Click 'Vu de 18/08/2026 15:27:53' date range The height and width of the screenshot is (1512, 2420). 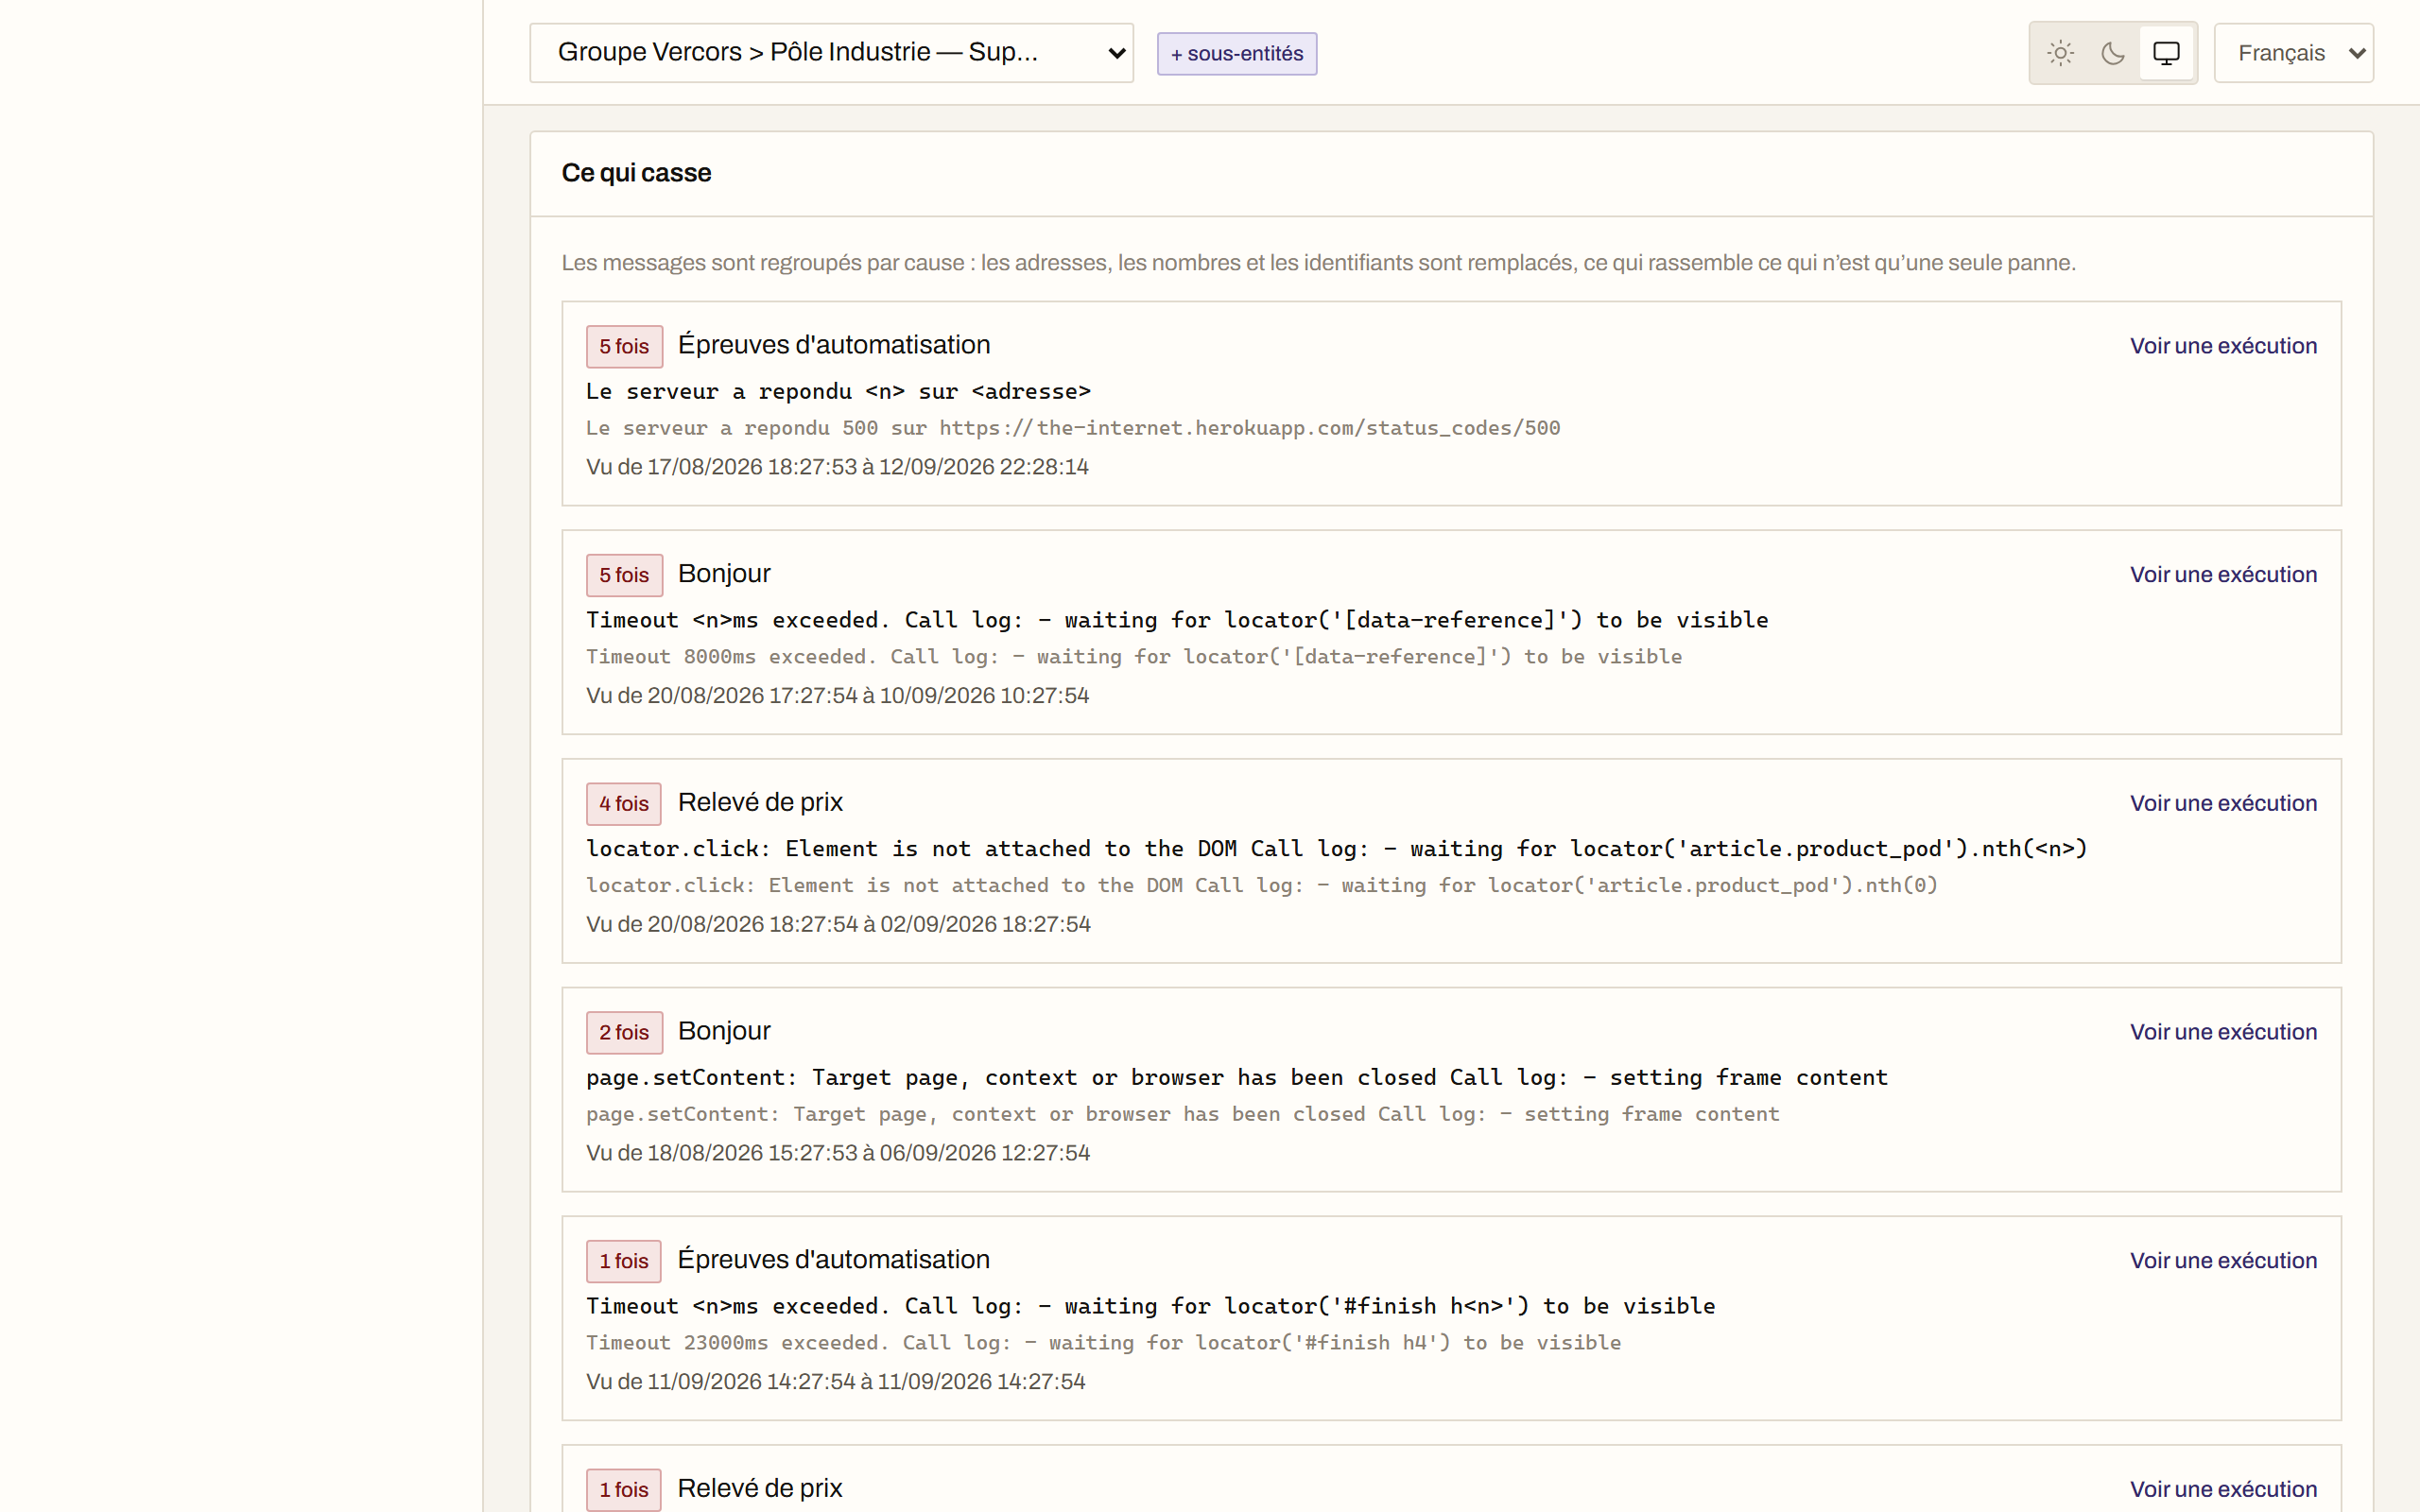click(x=838, y=1153)
